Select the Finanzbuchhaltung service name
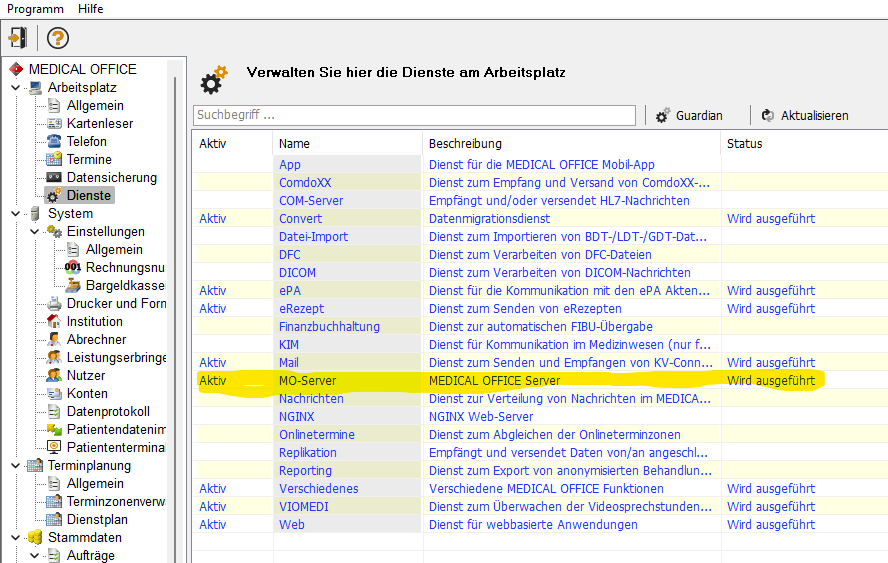Viewport: 888px width, 563px height. [329, 327]
